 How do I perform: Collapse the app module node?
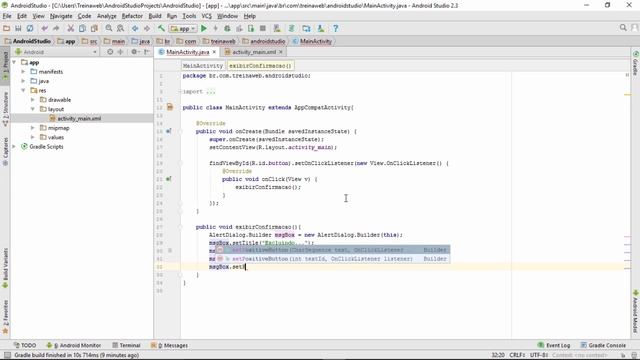[x=14, y=62]
